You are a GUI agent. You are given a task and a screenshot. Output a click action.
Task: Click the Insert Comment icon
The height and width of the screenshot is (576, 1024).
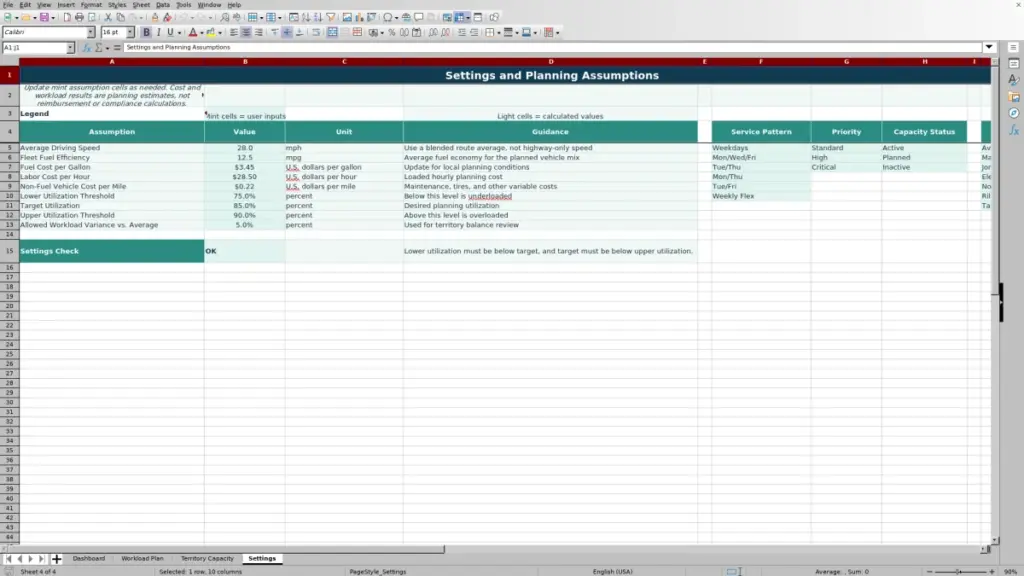419,17
